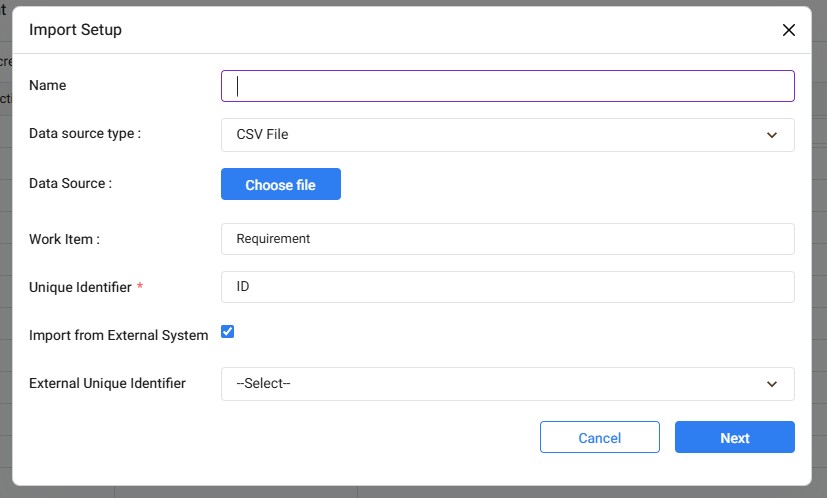This screenshot has height=498, width=827.
Task: Click into the Name text field
Action: (507, 86)
